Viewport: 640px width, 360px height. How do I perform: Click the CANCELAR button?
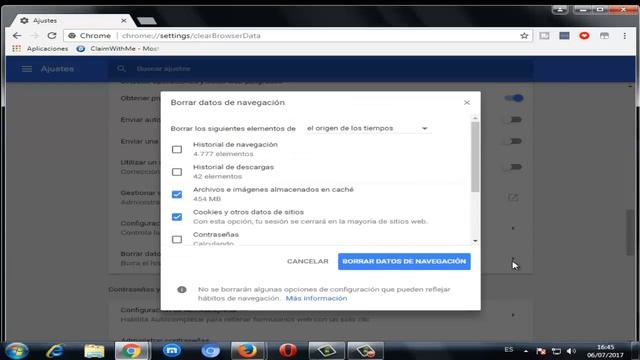(307, 261)
